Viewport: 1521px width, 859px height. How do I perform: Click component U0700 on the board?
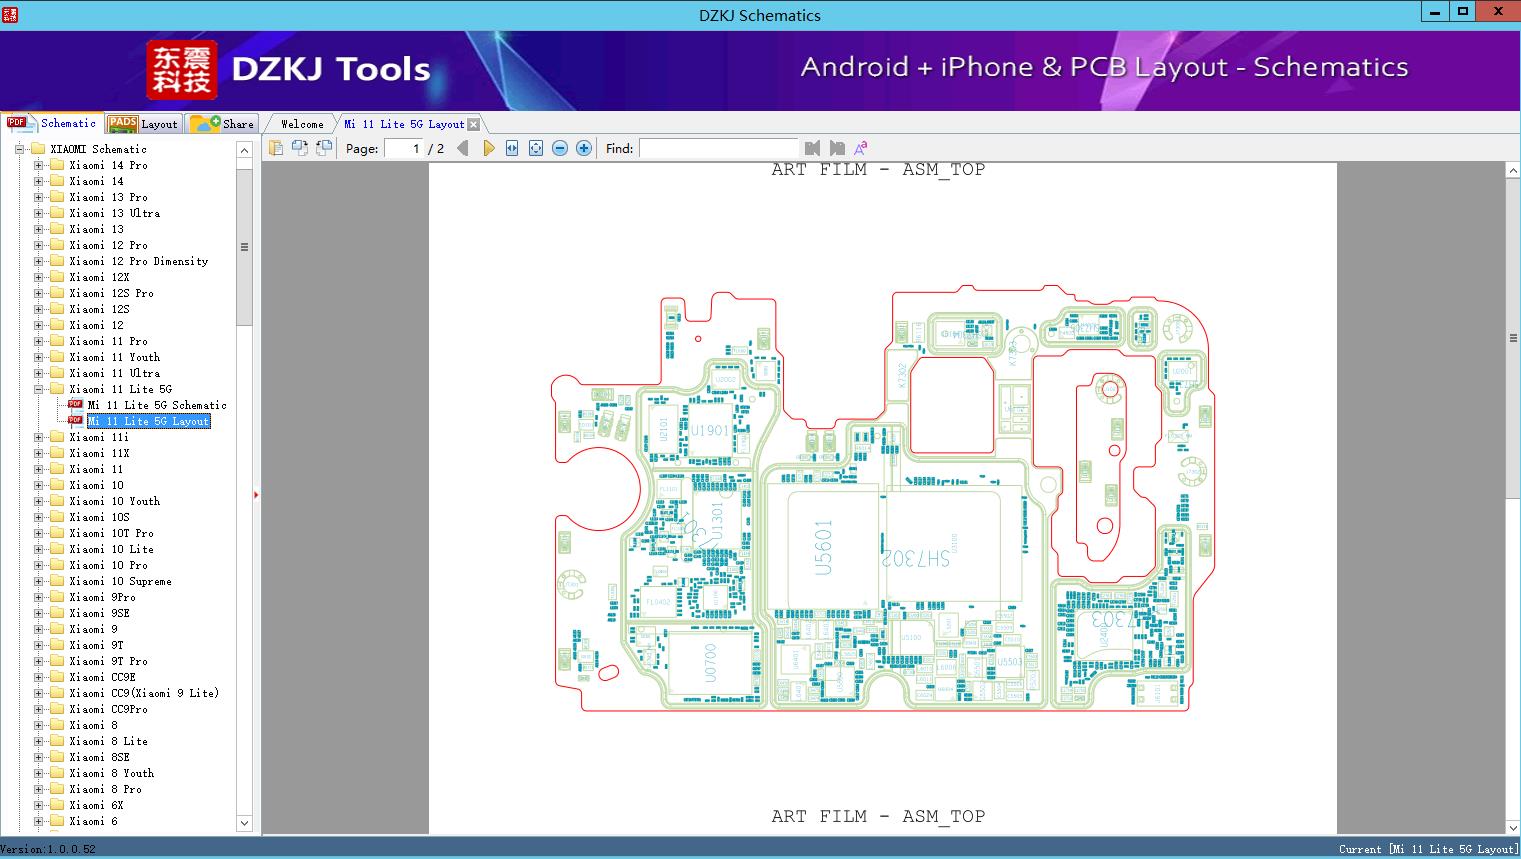[710, 663]
